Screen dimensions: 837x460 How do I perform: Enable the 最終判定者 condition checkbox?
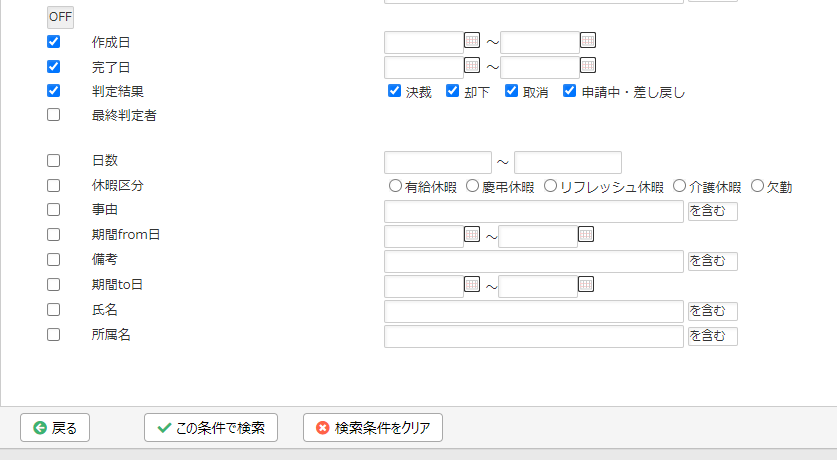click(x=53, y=115)
